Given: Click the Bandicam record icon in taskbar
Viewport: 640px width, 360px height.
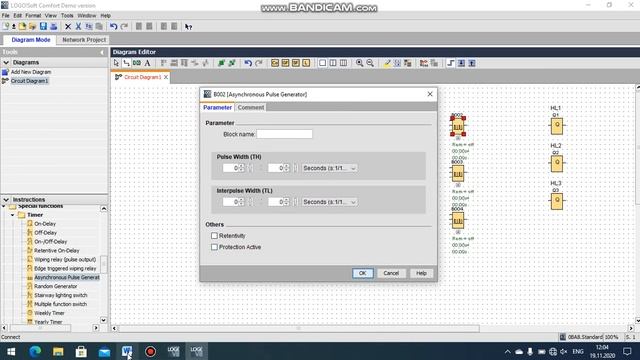Looking at the screenshot, I should [150, 351].
